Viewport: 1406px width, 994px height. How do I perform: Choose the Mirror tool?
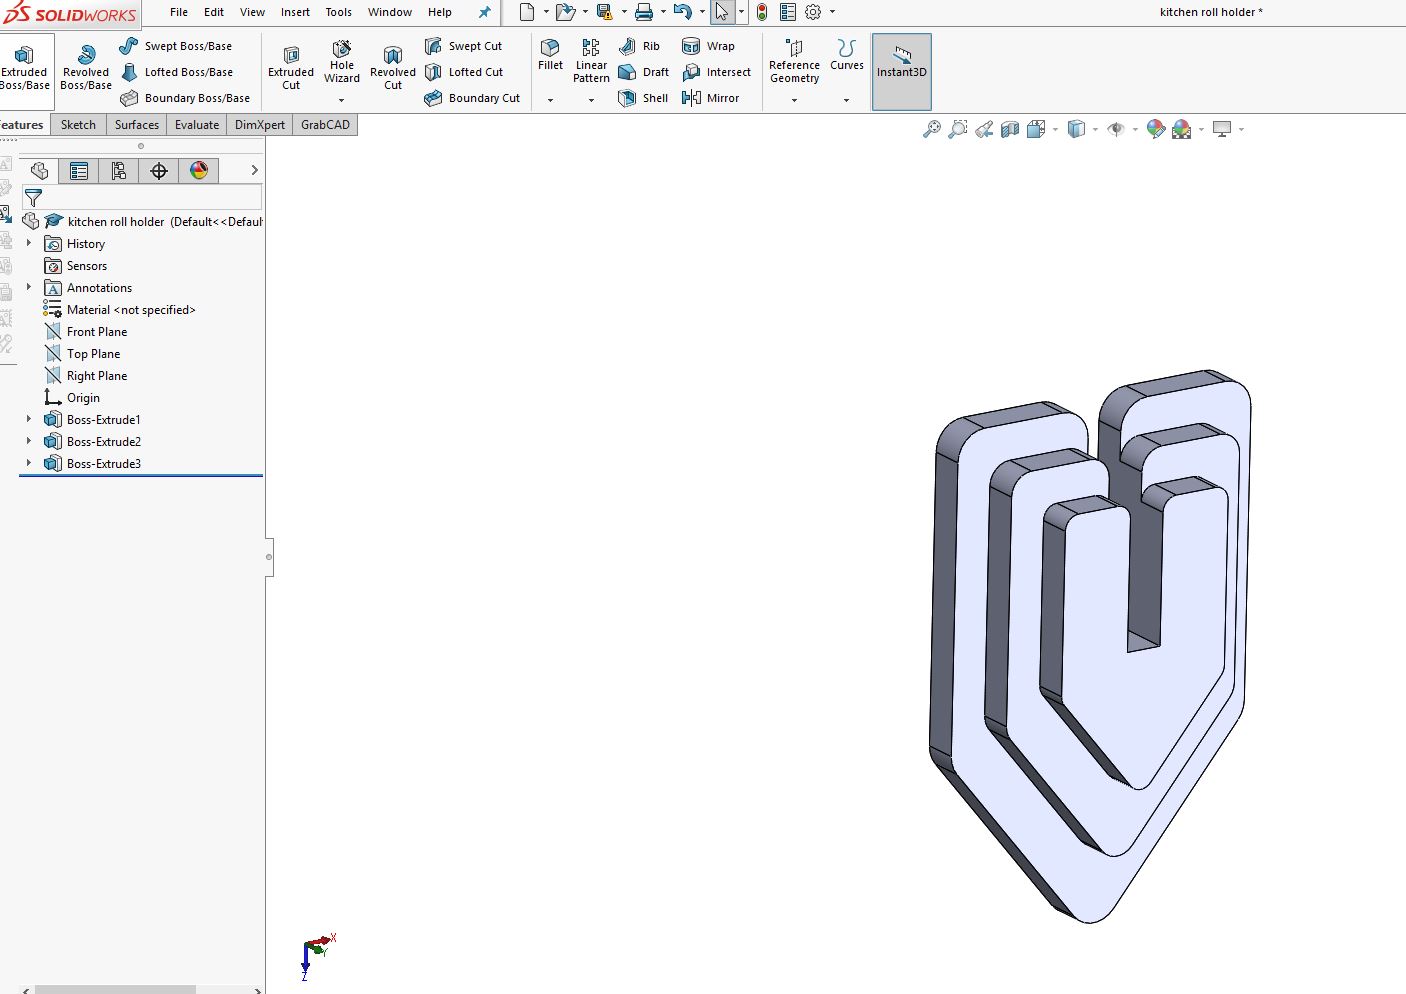pyautogui.click(x=710, y=98)
